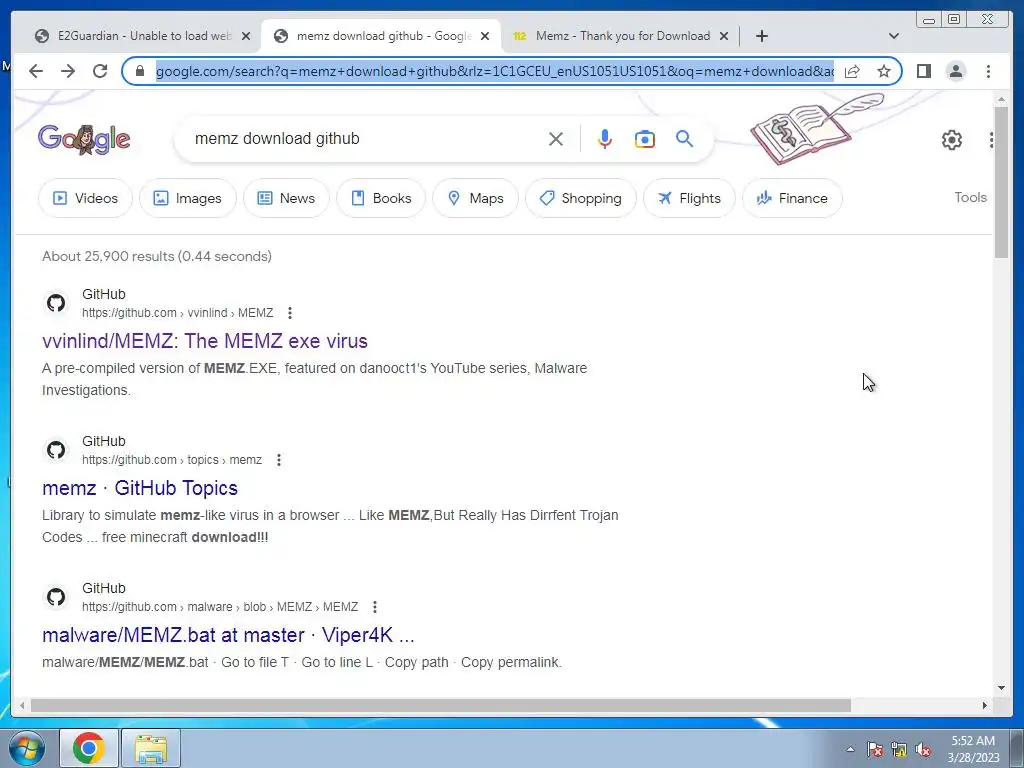Open the Chrome side panel

click(x=923, y=71)
